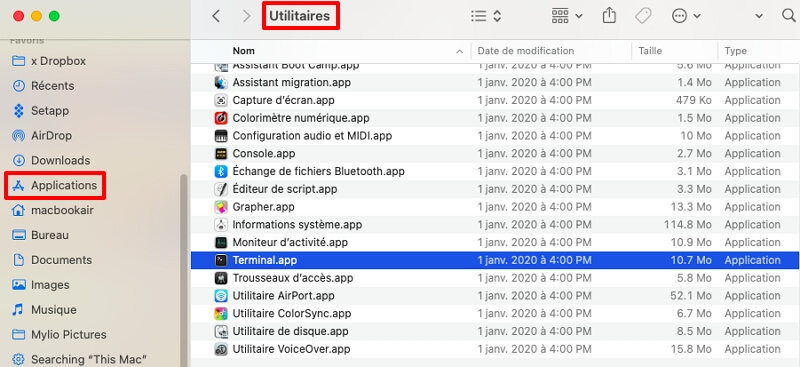Open Récents in sidebar
This screenshot has height=367, width=800.
point(43,86)
